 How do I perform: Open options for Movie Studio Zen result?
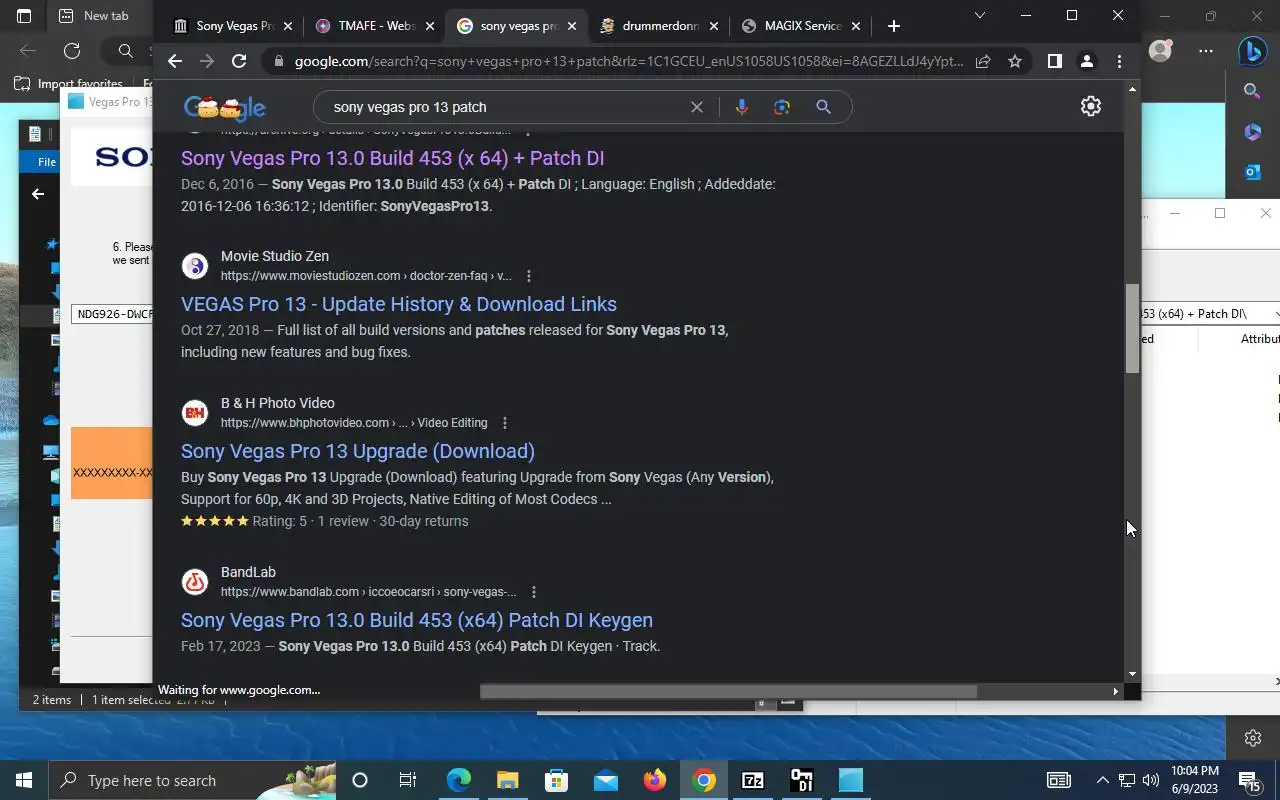(x=529, y=276)
